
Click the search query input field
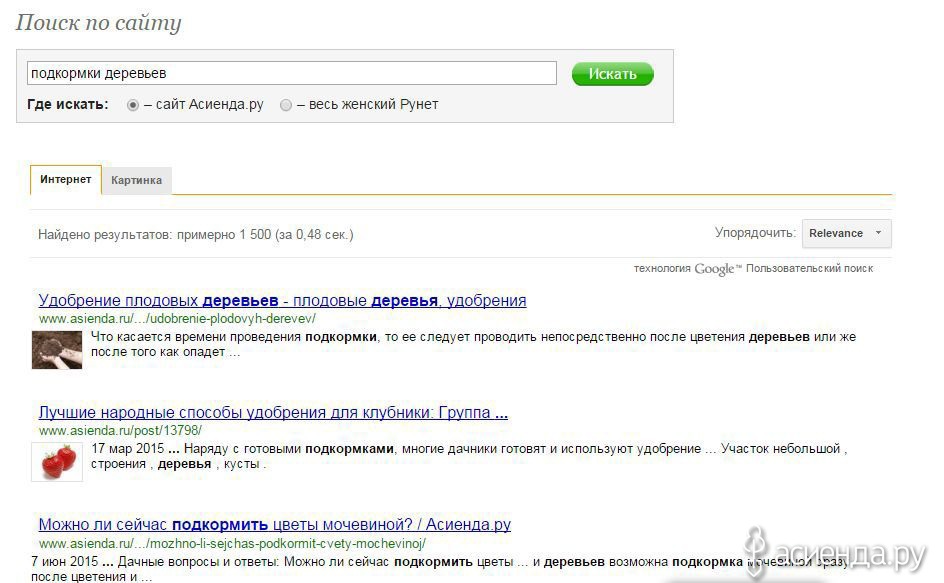tap(291, 73)
